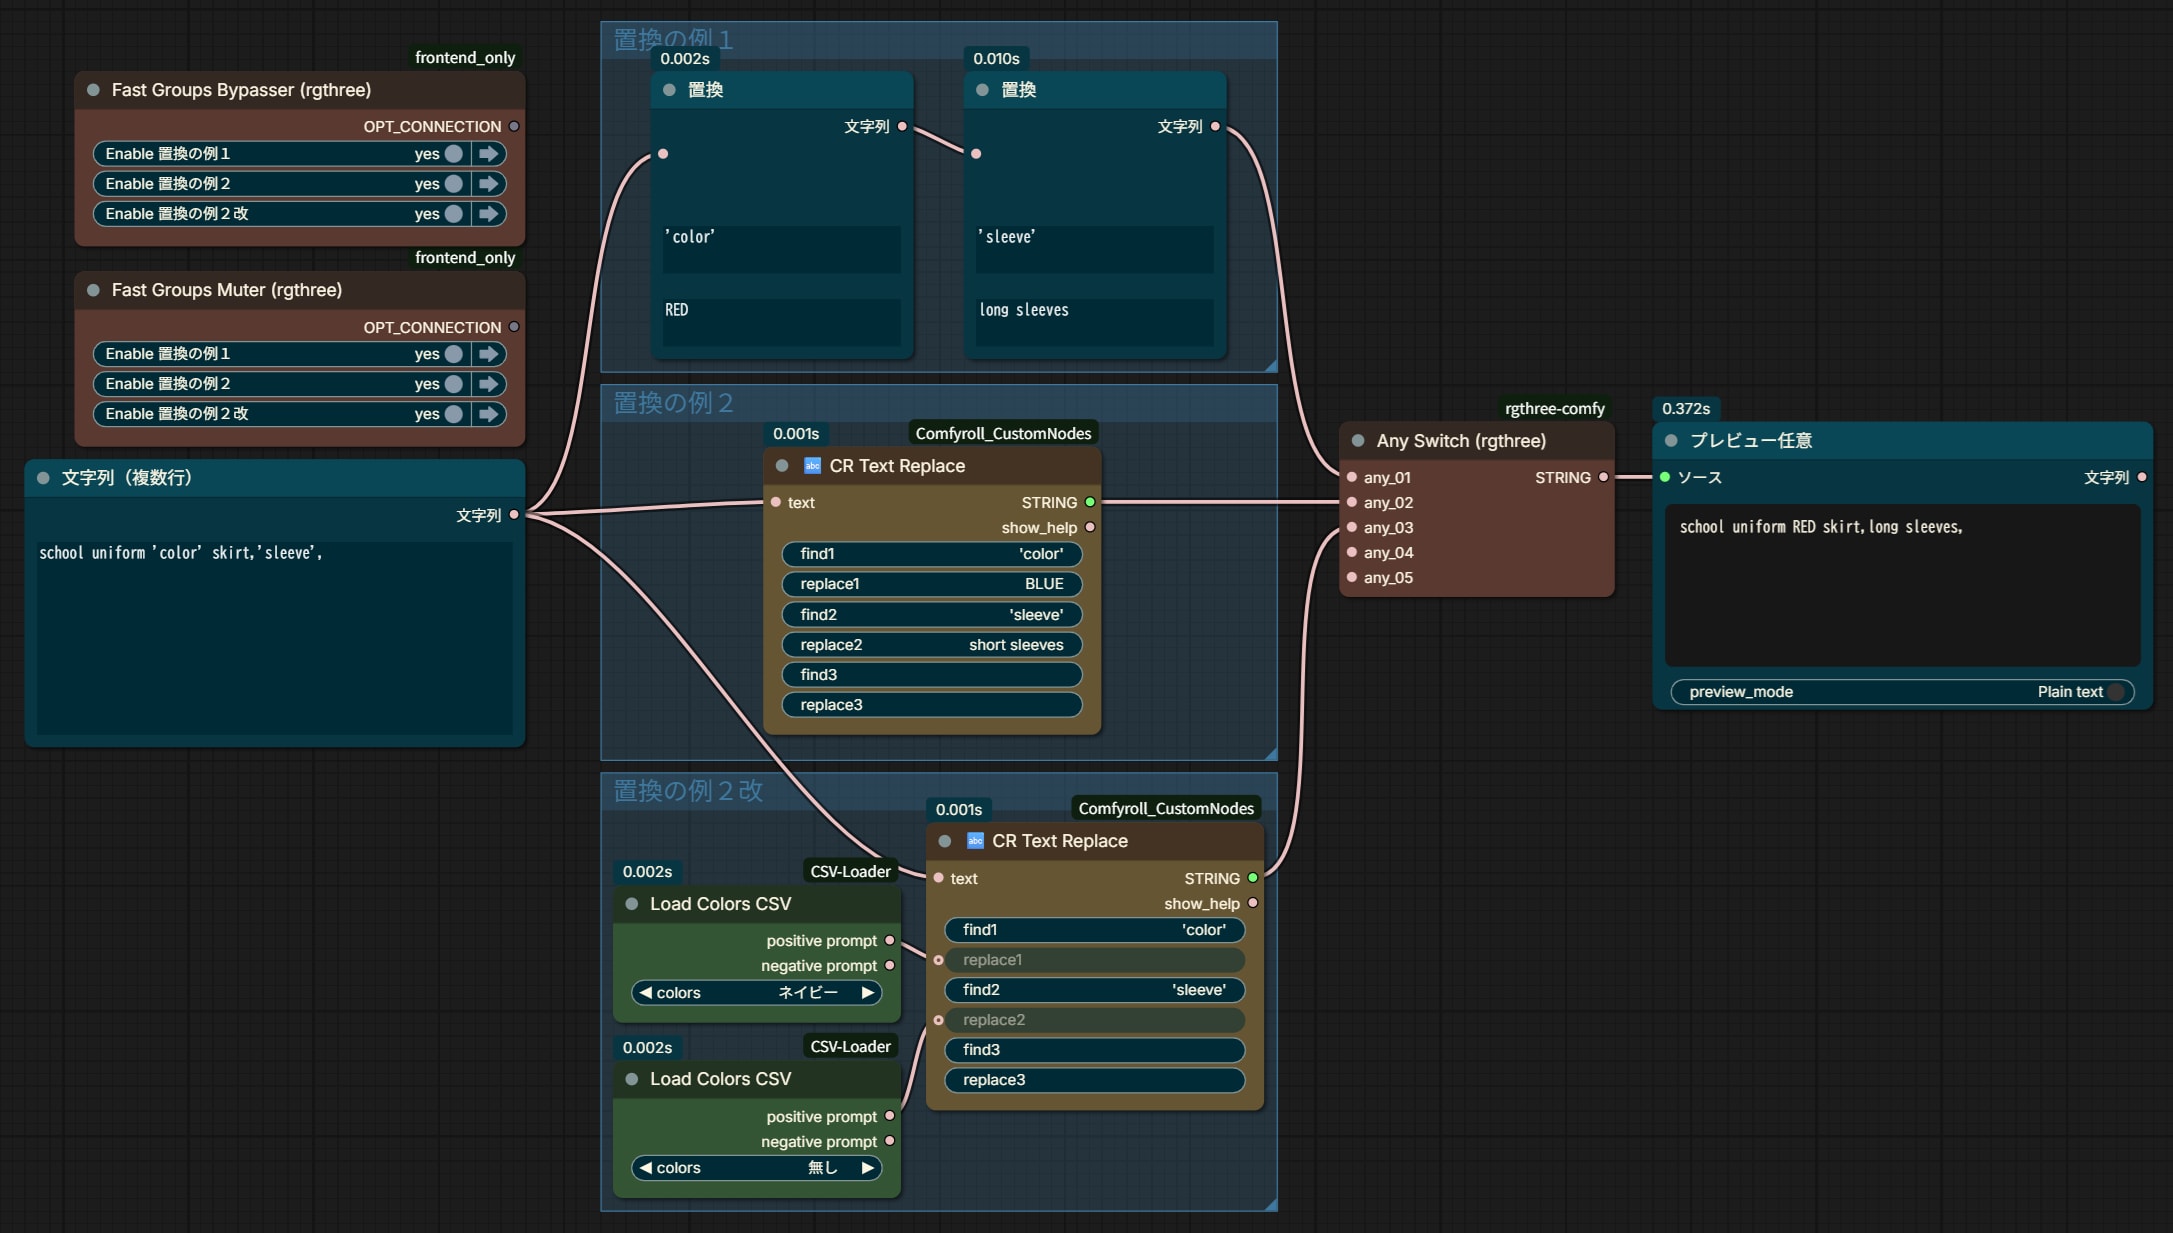Toggle Muter Enable 置換の例１ yes switch
The height and width of the screenshot is (1233, 2173).
pyautogui.click(x=454, y=354)
